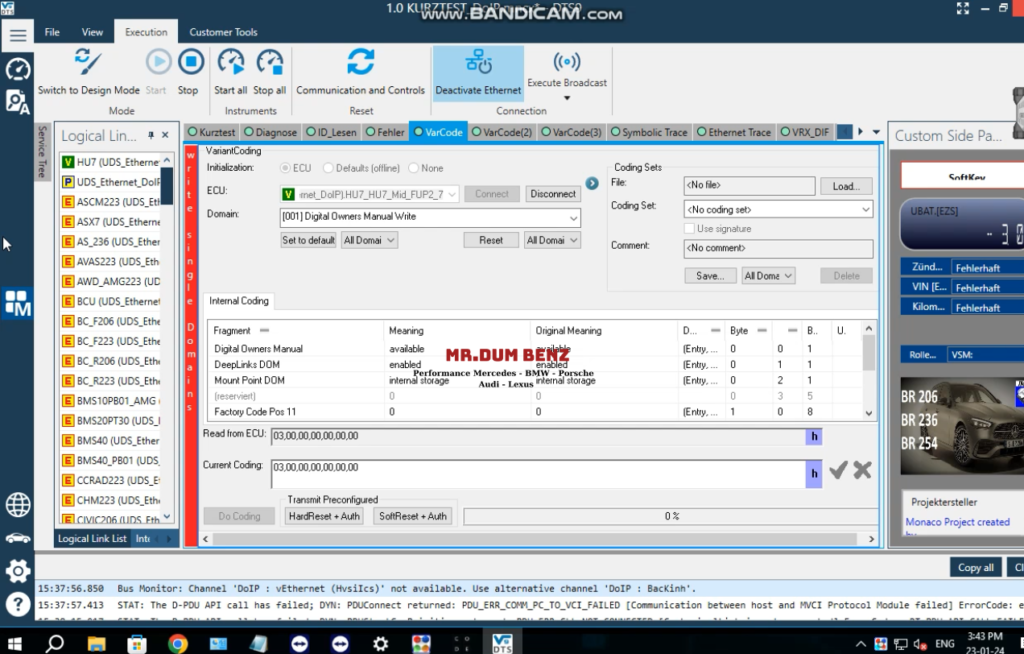Open the hamburger menu in the top-left corner
Screen dimensions: 1024x654
tap(17, 31)
